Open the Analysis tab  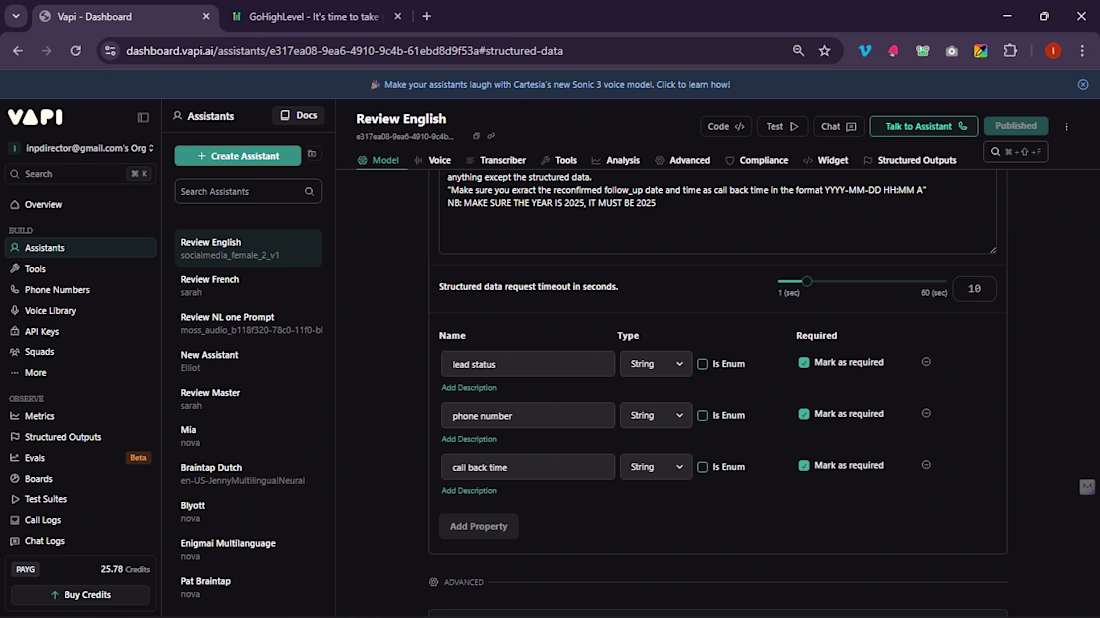615,160
